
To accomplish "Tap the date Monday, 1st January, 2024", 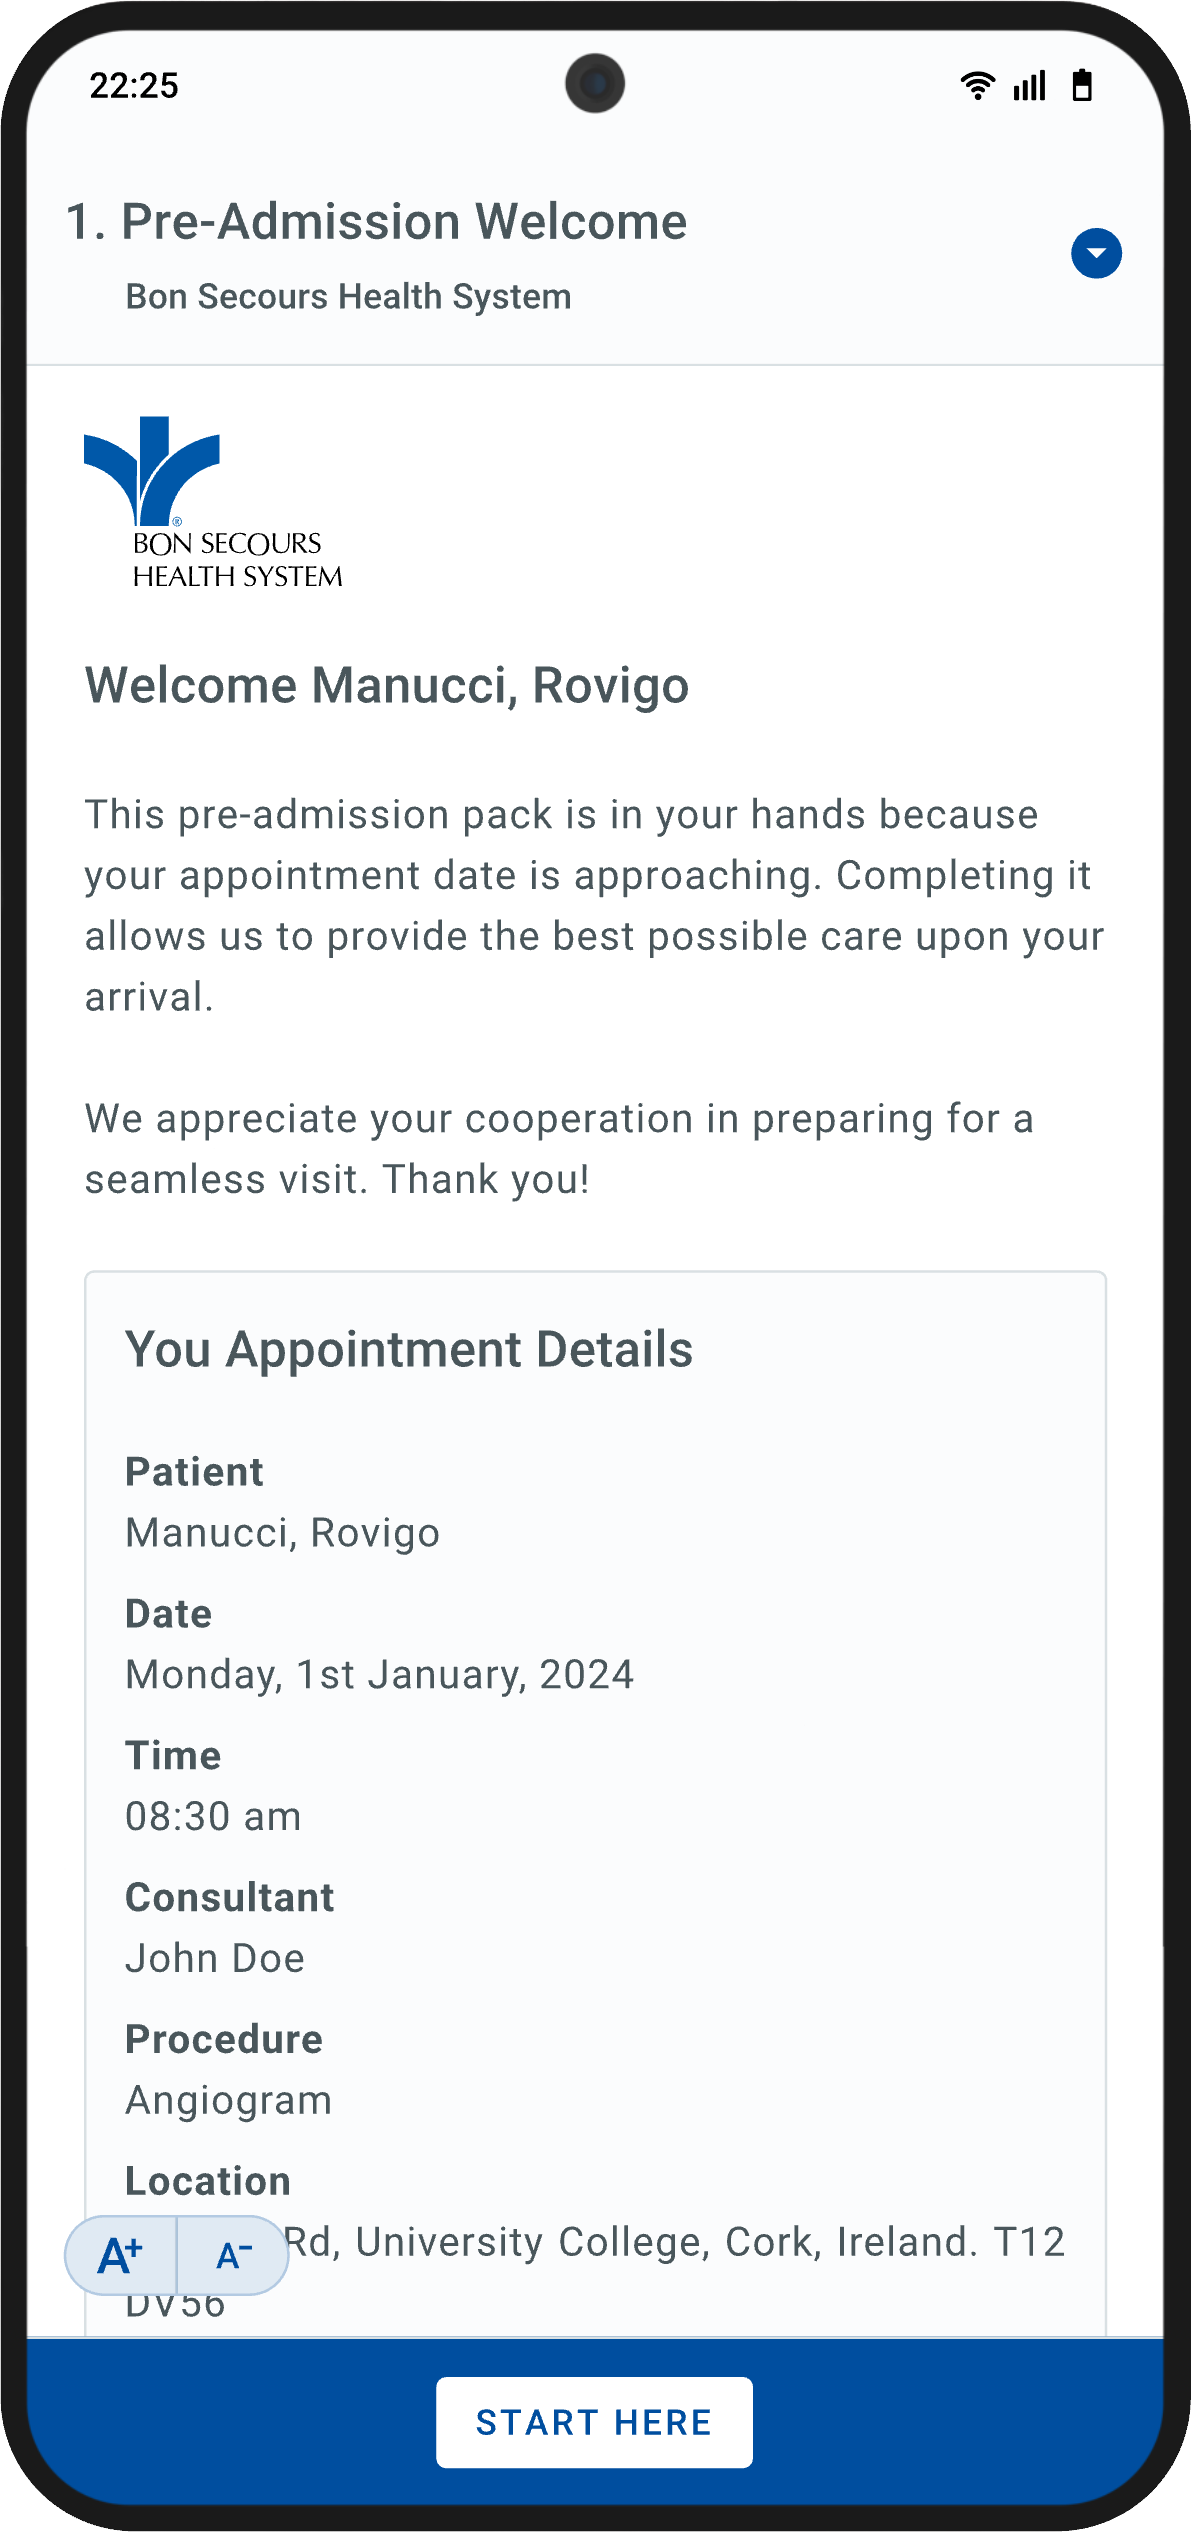I will click(x=379, y=1675).
